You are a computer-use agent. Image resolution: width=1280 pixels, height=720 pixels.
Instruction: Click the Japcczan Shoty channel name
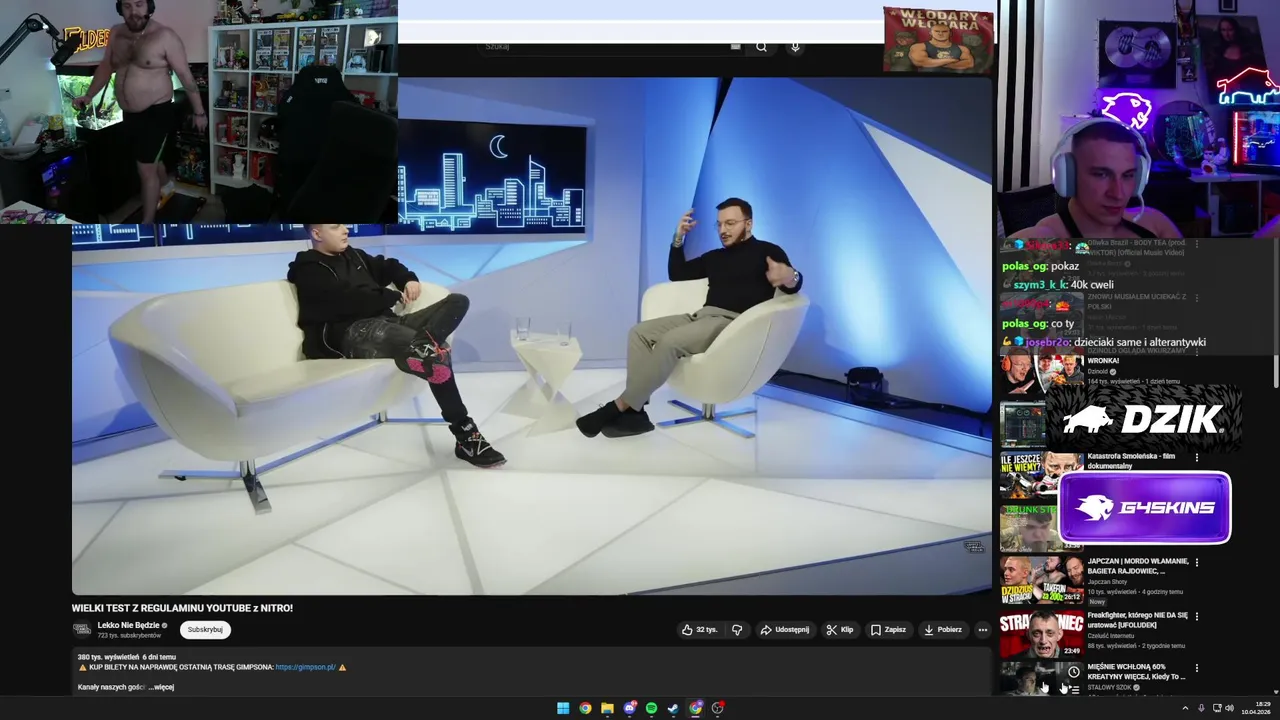tap(1107, 582)
